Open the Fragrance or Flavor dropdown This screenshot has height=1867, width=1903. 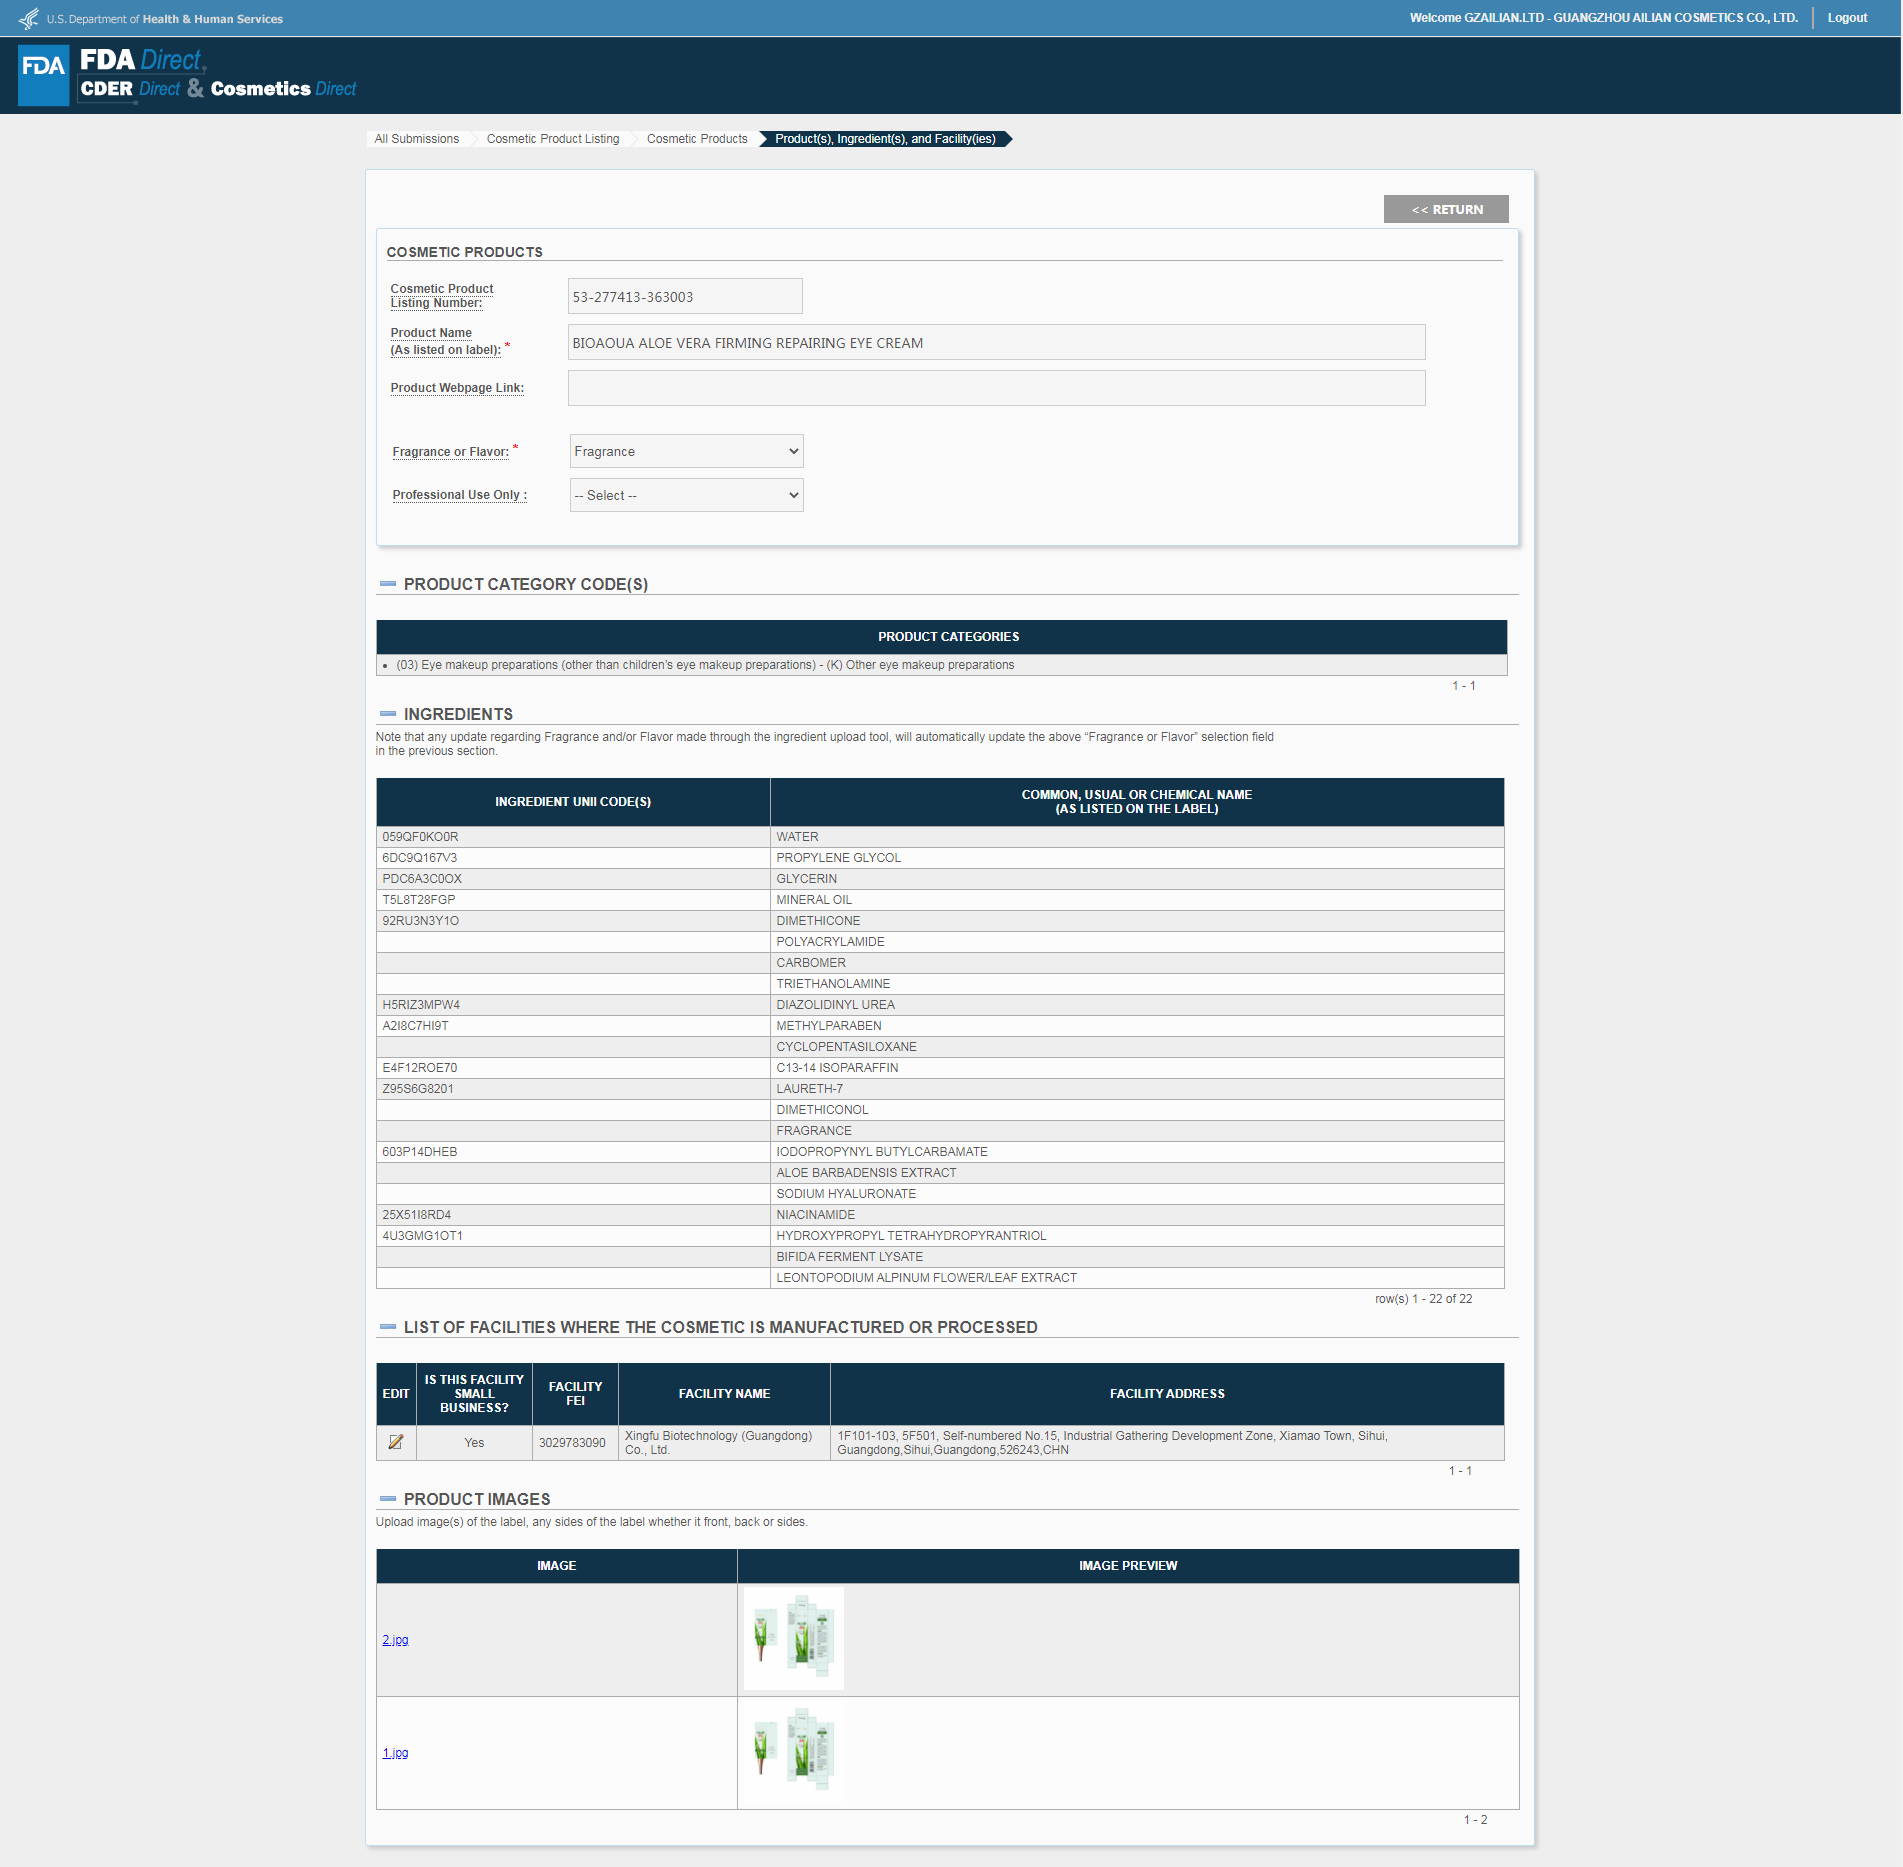click(686, 451)
